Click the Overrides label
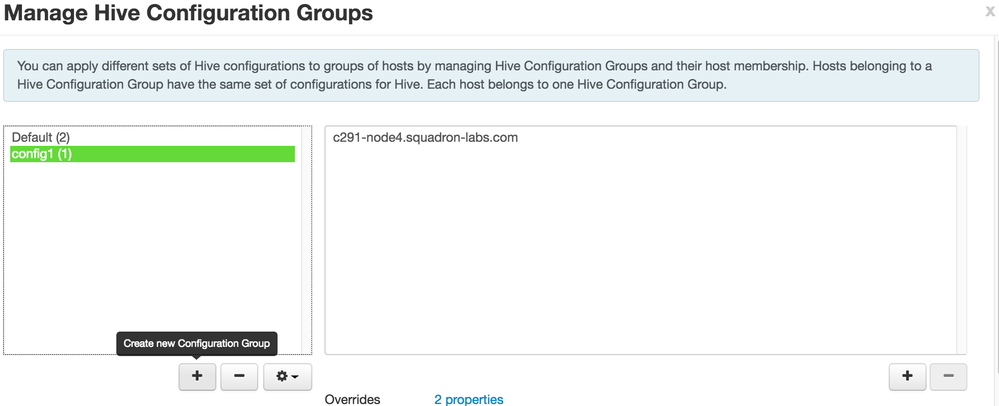The width and height of the screenshot is (999, 406). point(352,400)
